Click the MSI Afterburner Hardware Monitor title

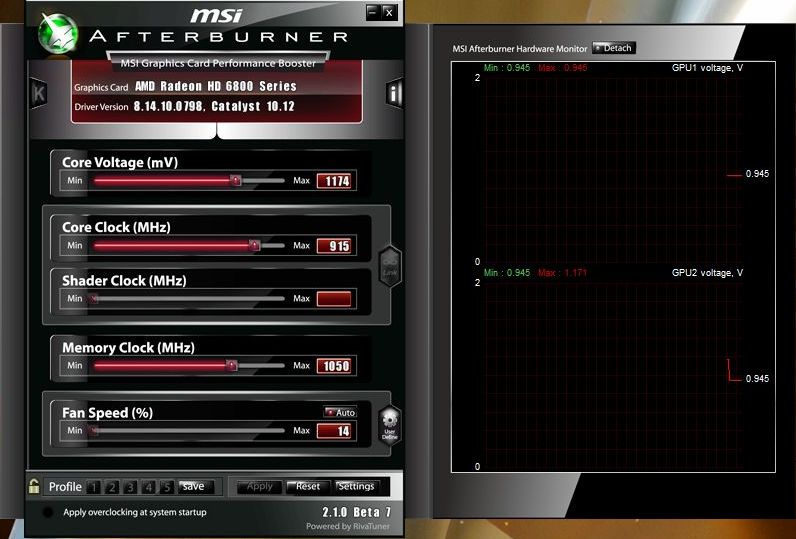(520, 49)
